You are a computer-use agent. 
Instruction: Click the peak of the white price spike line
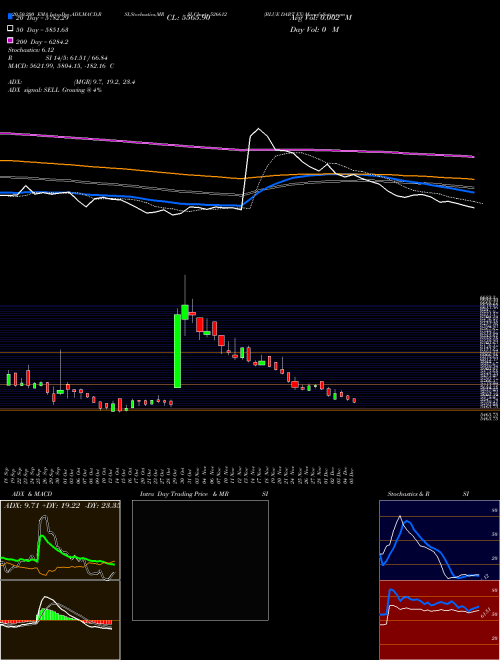pos(258,129)
